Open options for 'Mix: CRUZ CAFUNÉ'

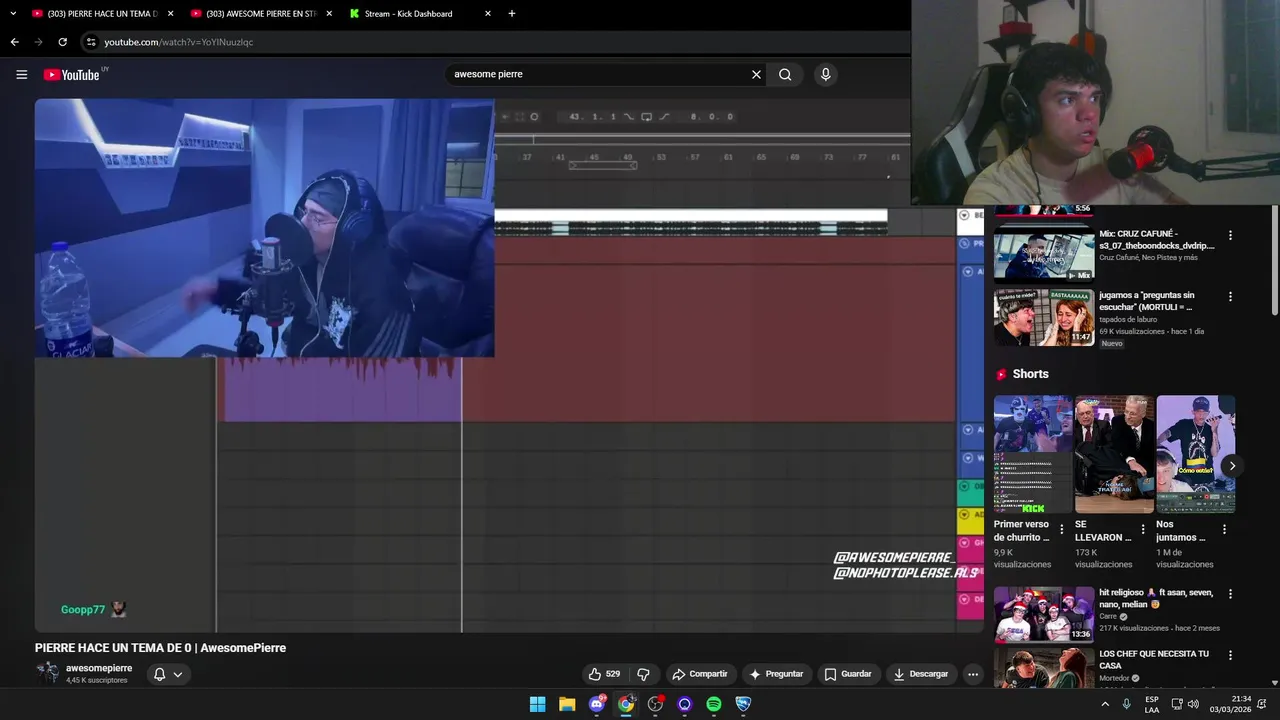click(x=1230, y=235)
